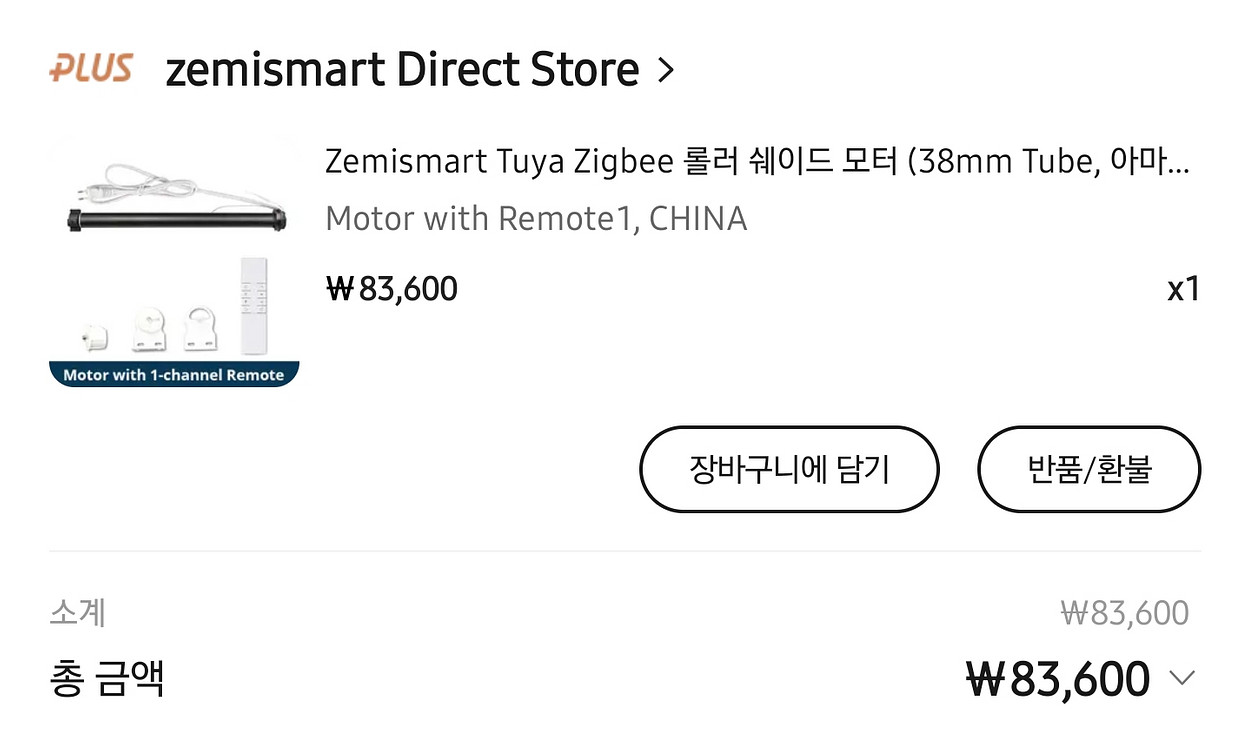
Task: Click the 'Motor with 1-channel Remote' banner
Action: (174, 375)
